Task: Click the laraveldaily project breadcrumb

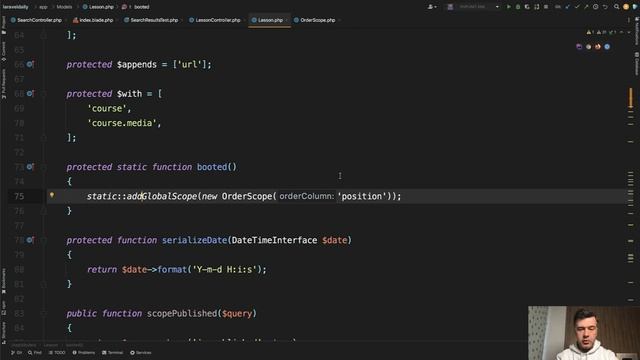Action: tap(16, 7)
